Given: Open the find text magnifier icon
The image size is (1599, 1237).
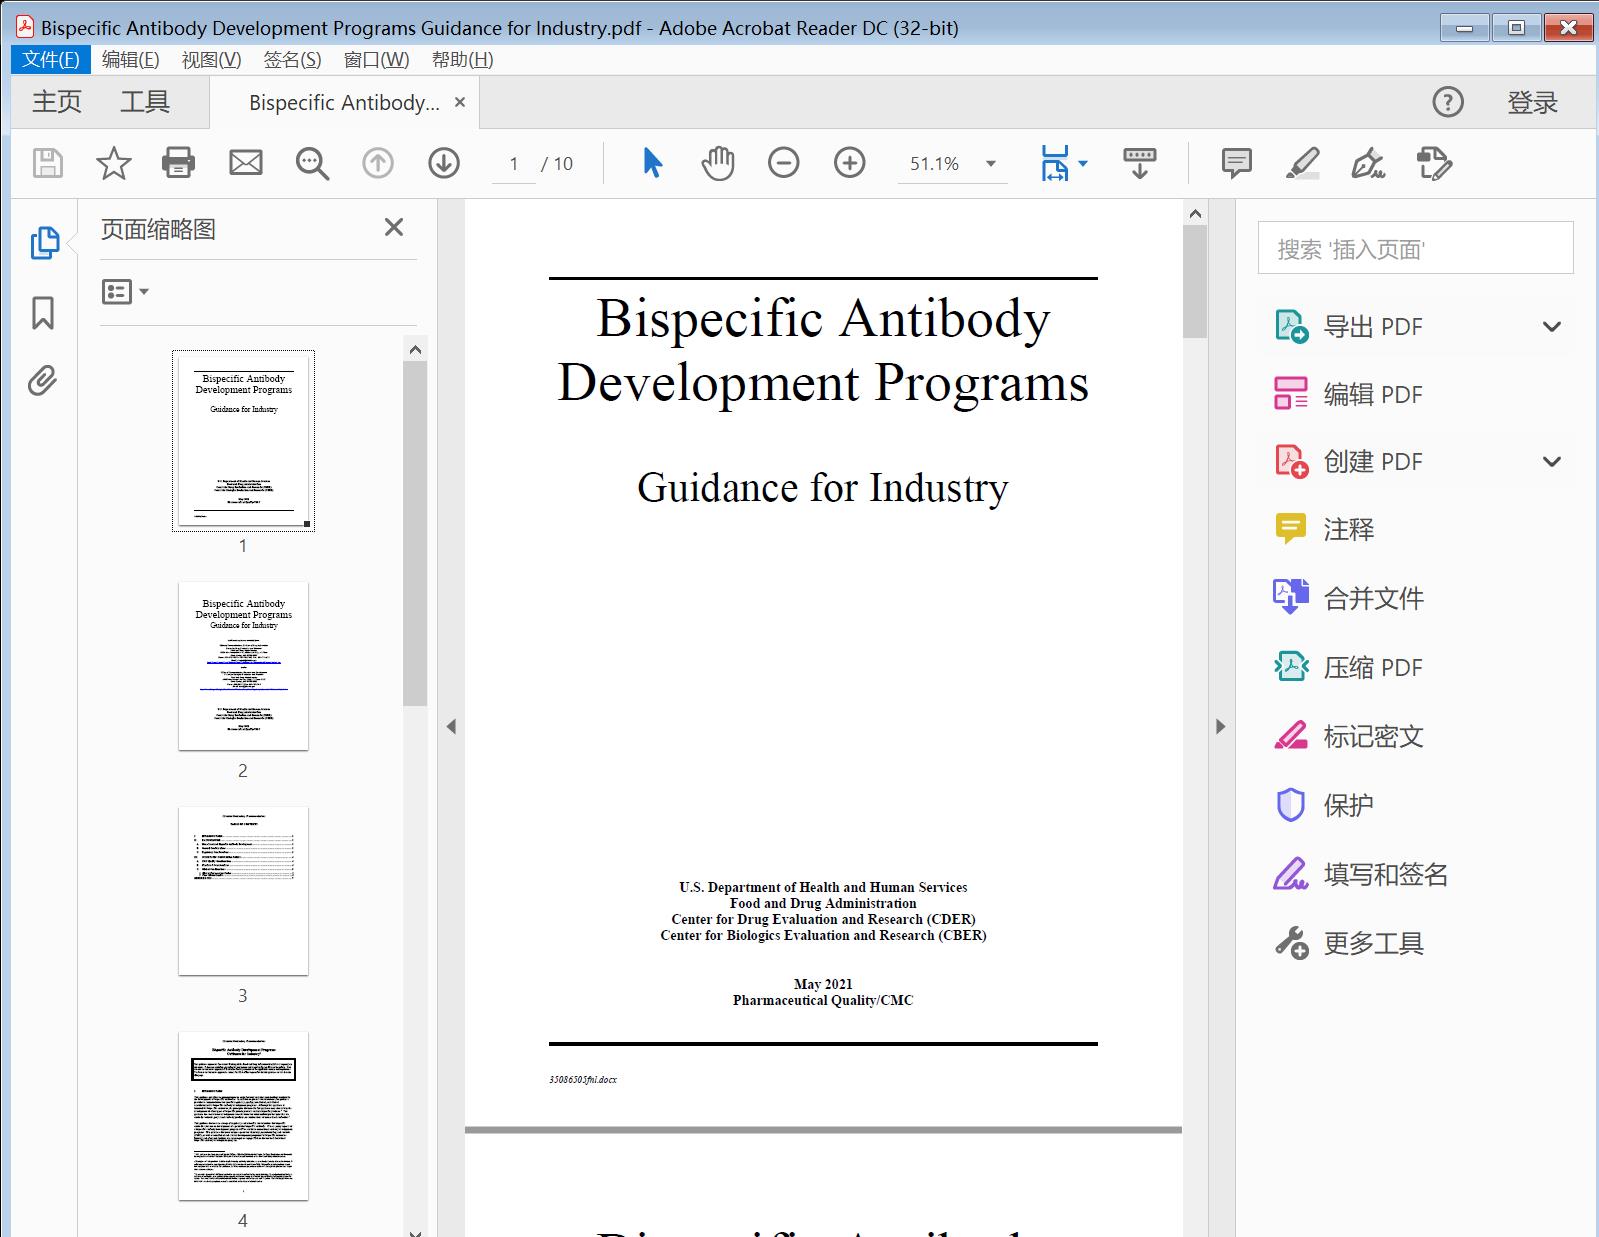Looking at the screenshot, I should click(x=312, y=163).
